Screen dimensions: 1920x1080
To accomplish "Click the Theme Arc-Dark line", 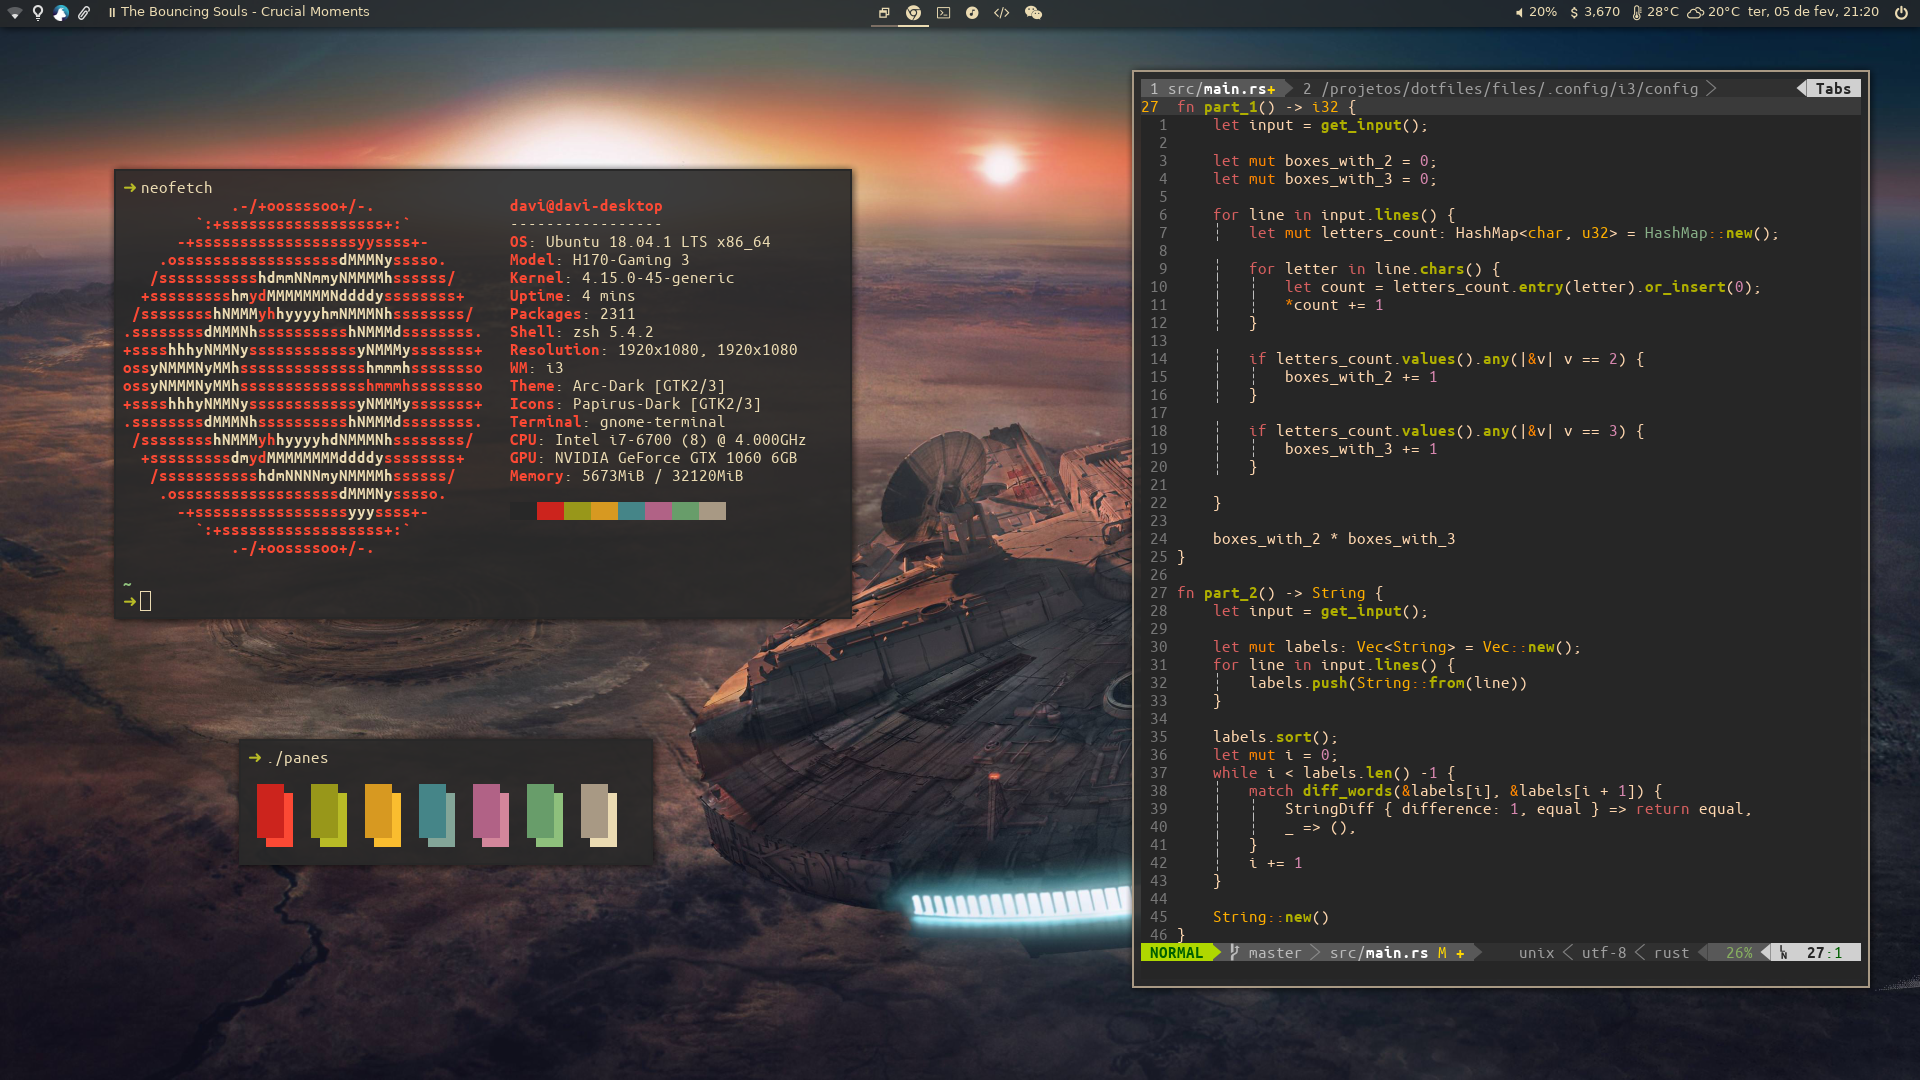I will click(617, 386).
